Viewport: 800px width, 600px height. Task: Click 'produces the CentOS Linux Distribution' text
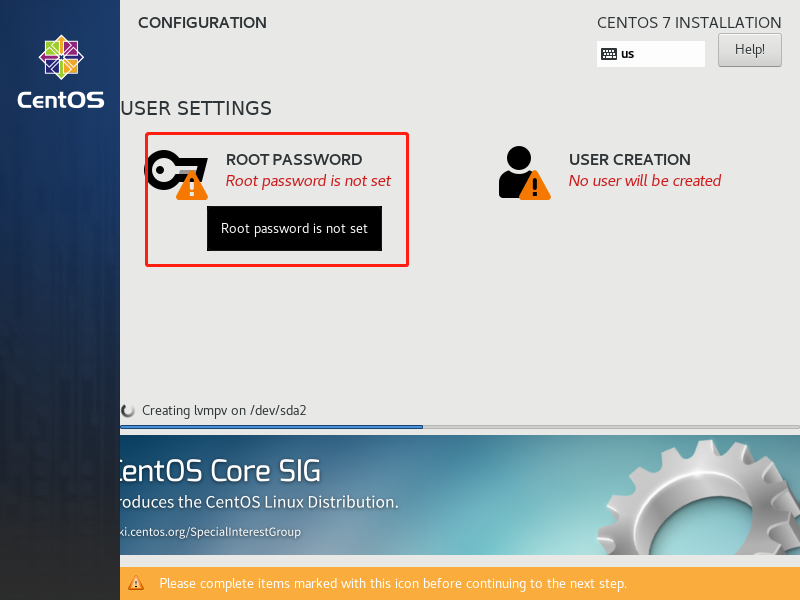(x=259, y=502)
